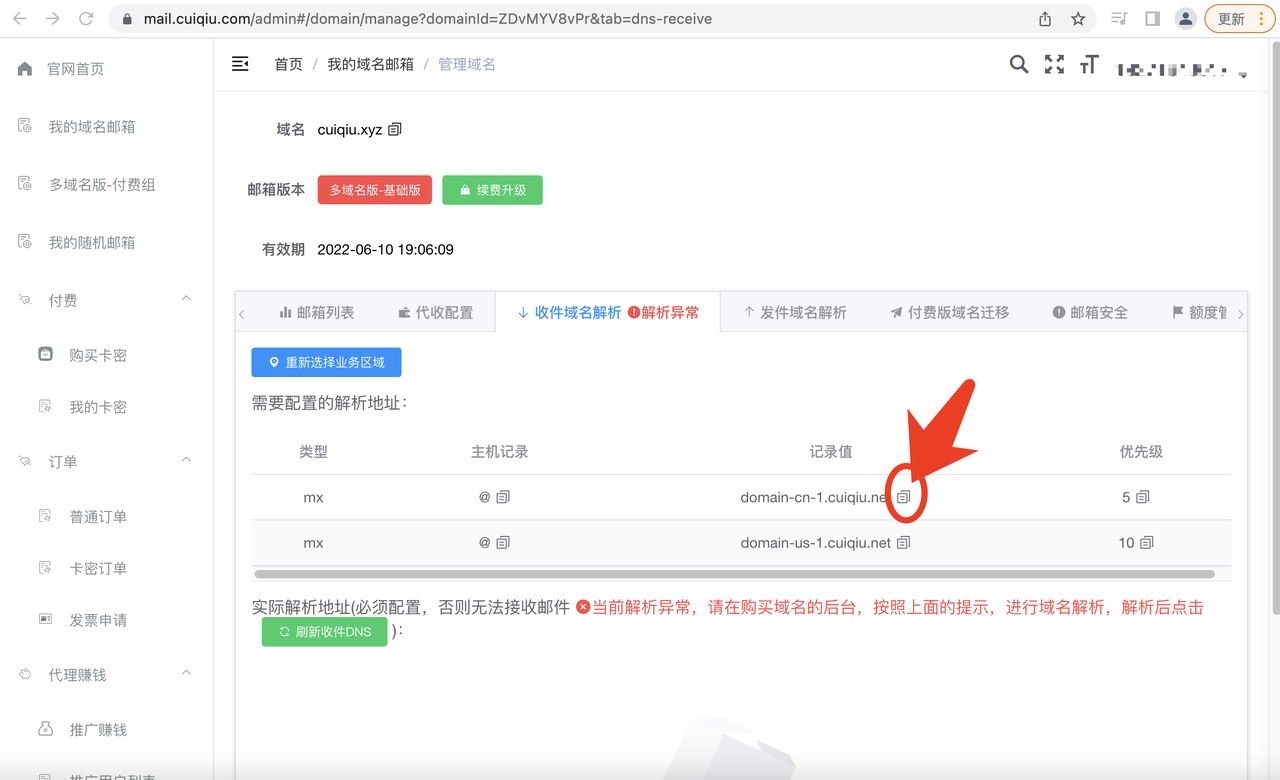Copy the priority value 5
This screenshot has width=1280, height=780.
point(1143,497)
